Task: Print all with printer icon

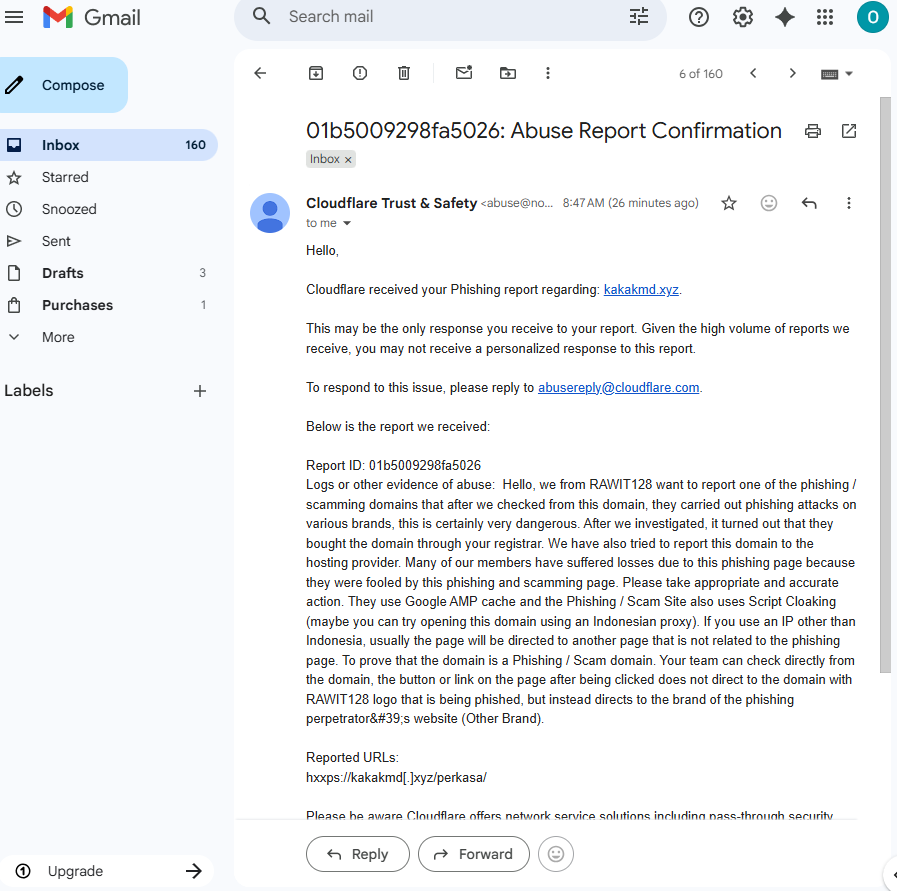Action: [x=813, y=131]
